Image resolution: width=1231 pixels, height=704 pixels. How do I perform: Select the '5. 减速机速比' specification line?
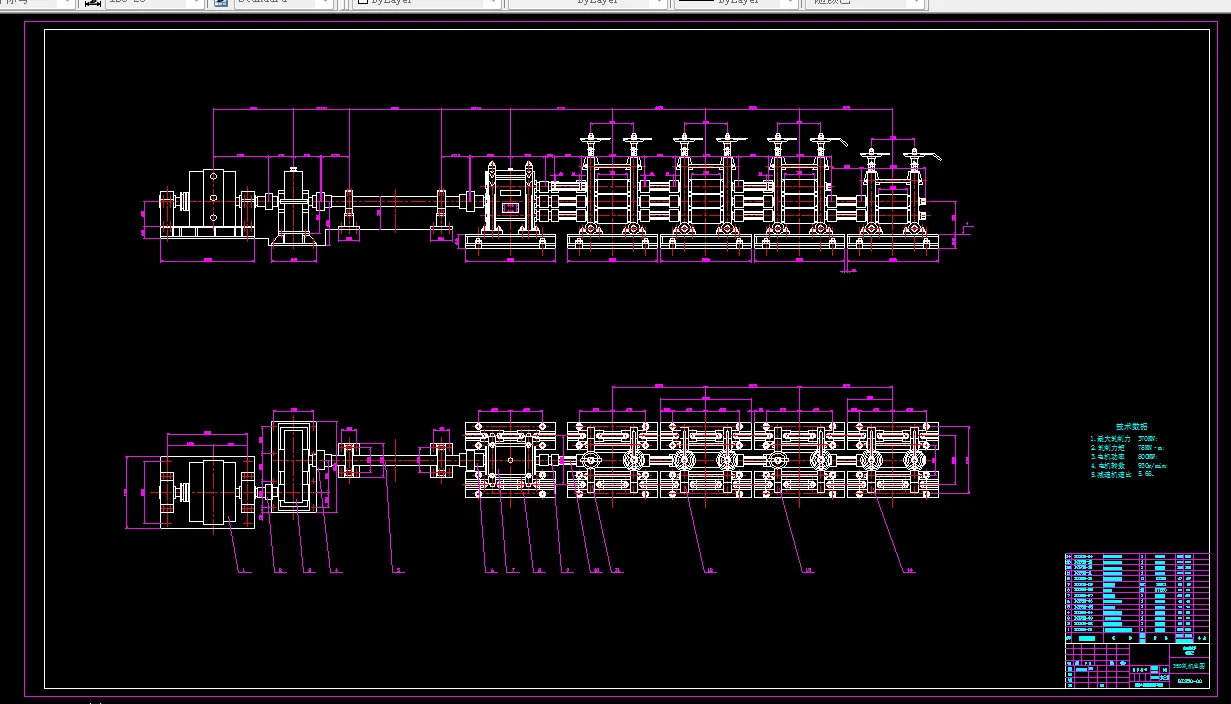1122,475
